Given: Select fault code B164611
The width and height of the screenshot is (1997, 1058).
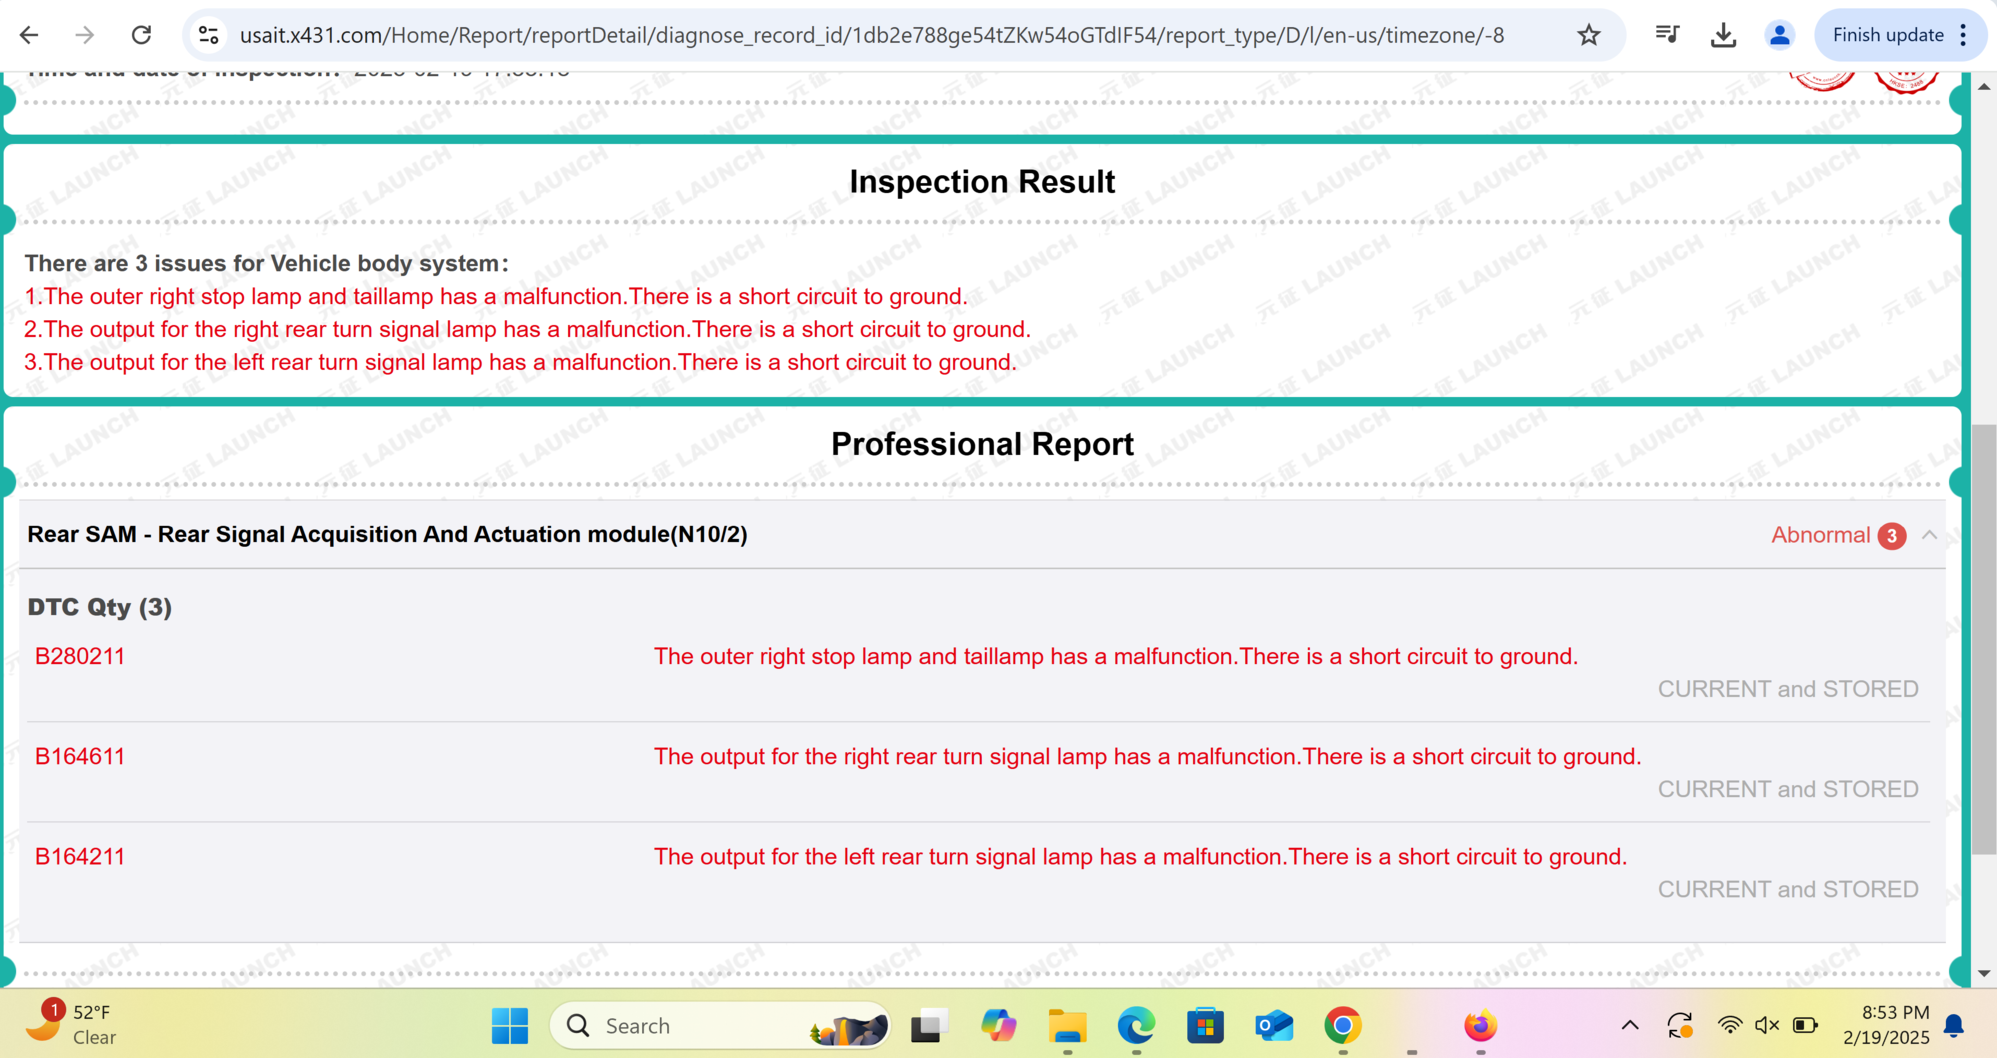Looking at the screenshot, I should tap(80, 756).
